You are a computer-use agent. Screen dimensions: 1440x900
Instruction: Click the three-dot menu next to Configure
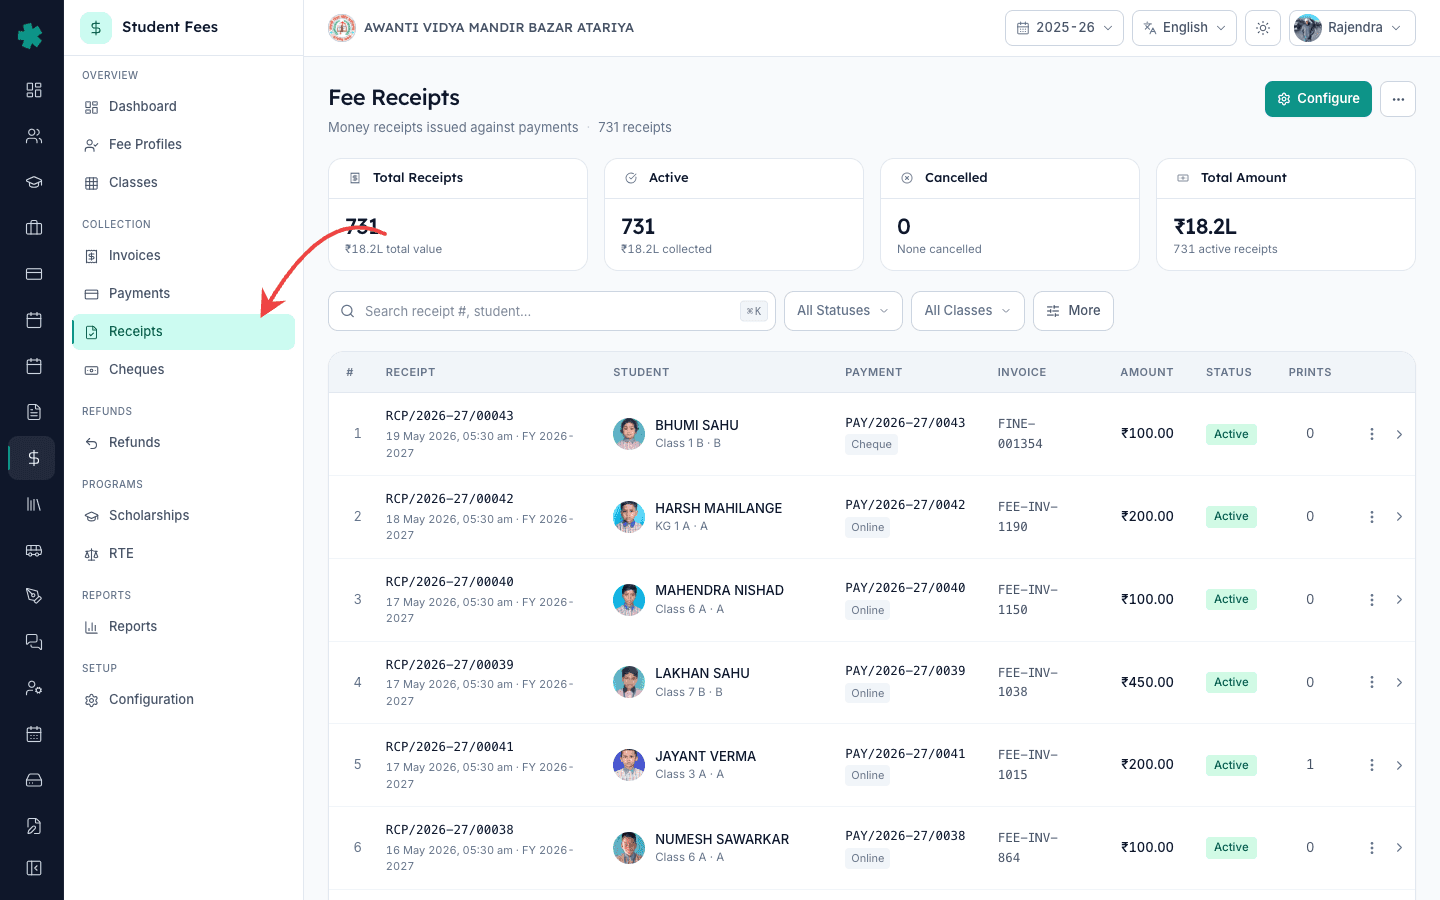[x=1398, y=99]
